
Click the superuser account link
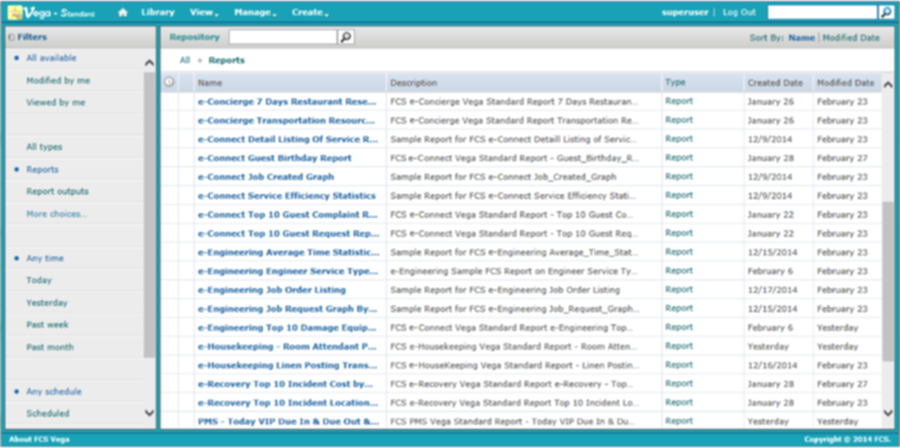[x=685, y=13]
